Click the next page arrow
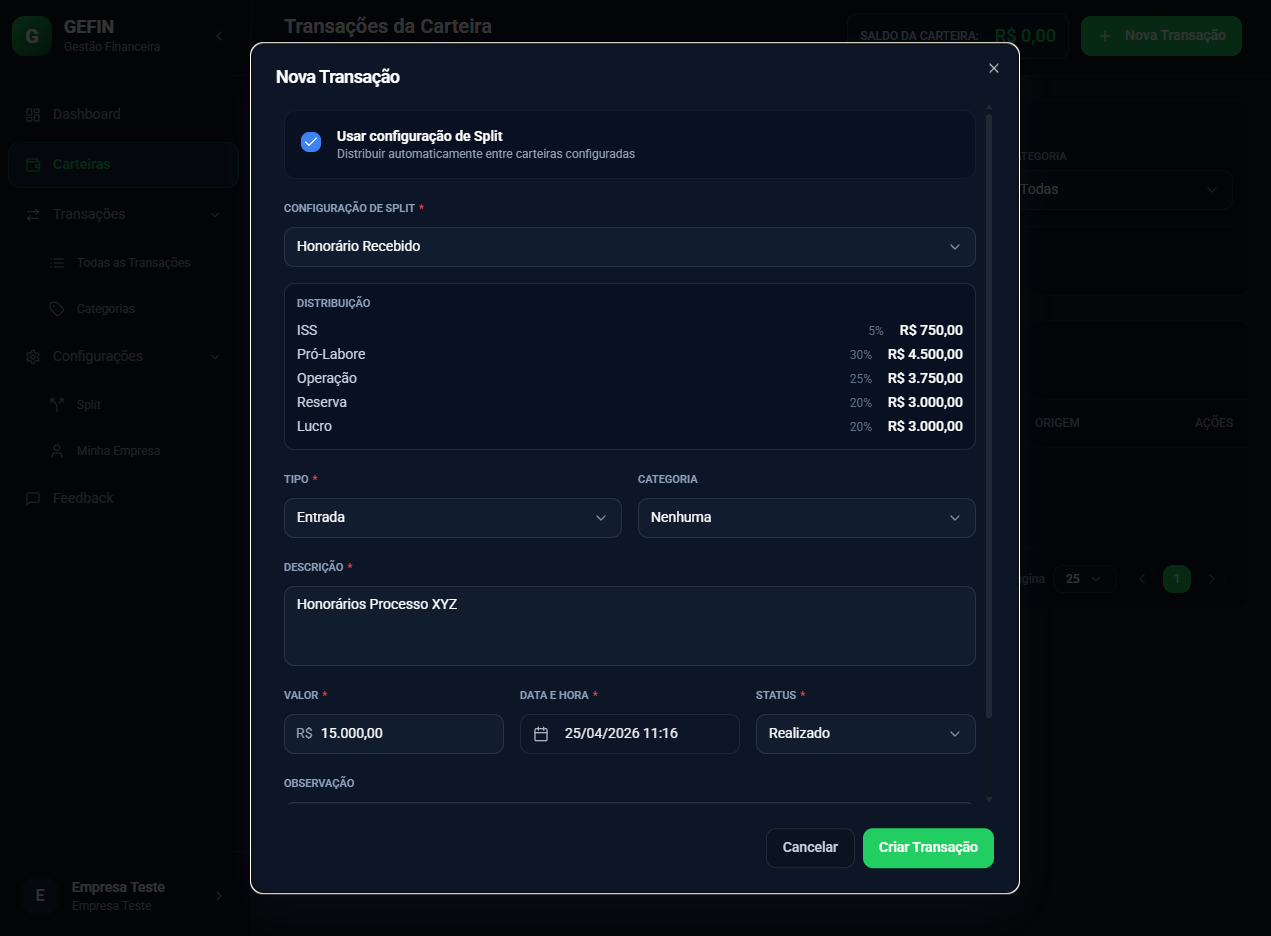 point(1212,579)
